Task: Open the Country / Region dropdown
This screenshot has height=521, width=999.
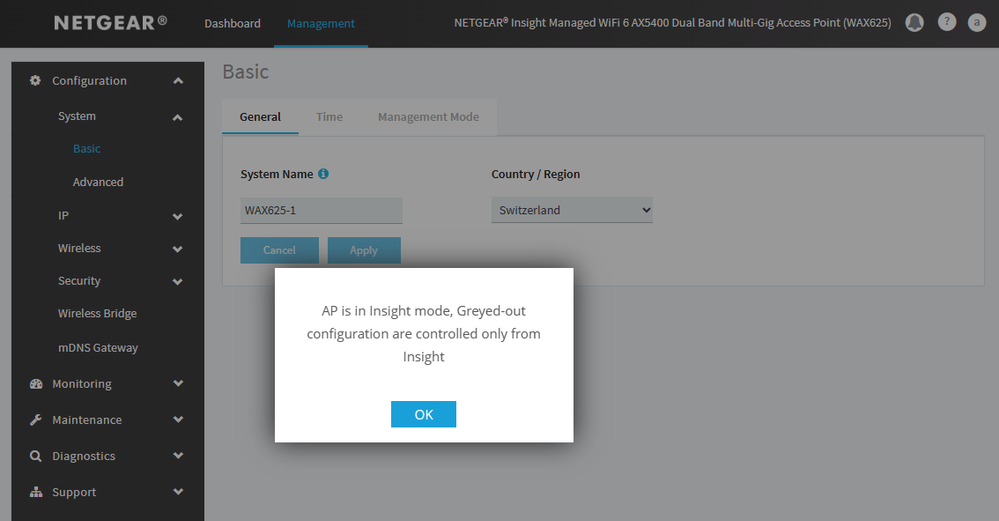Action: tap(572, 210)
